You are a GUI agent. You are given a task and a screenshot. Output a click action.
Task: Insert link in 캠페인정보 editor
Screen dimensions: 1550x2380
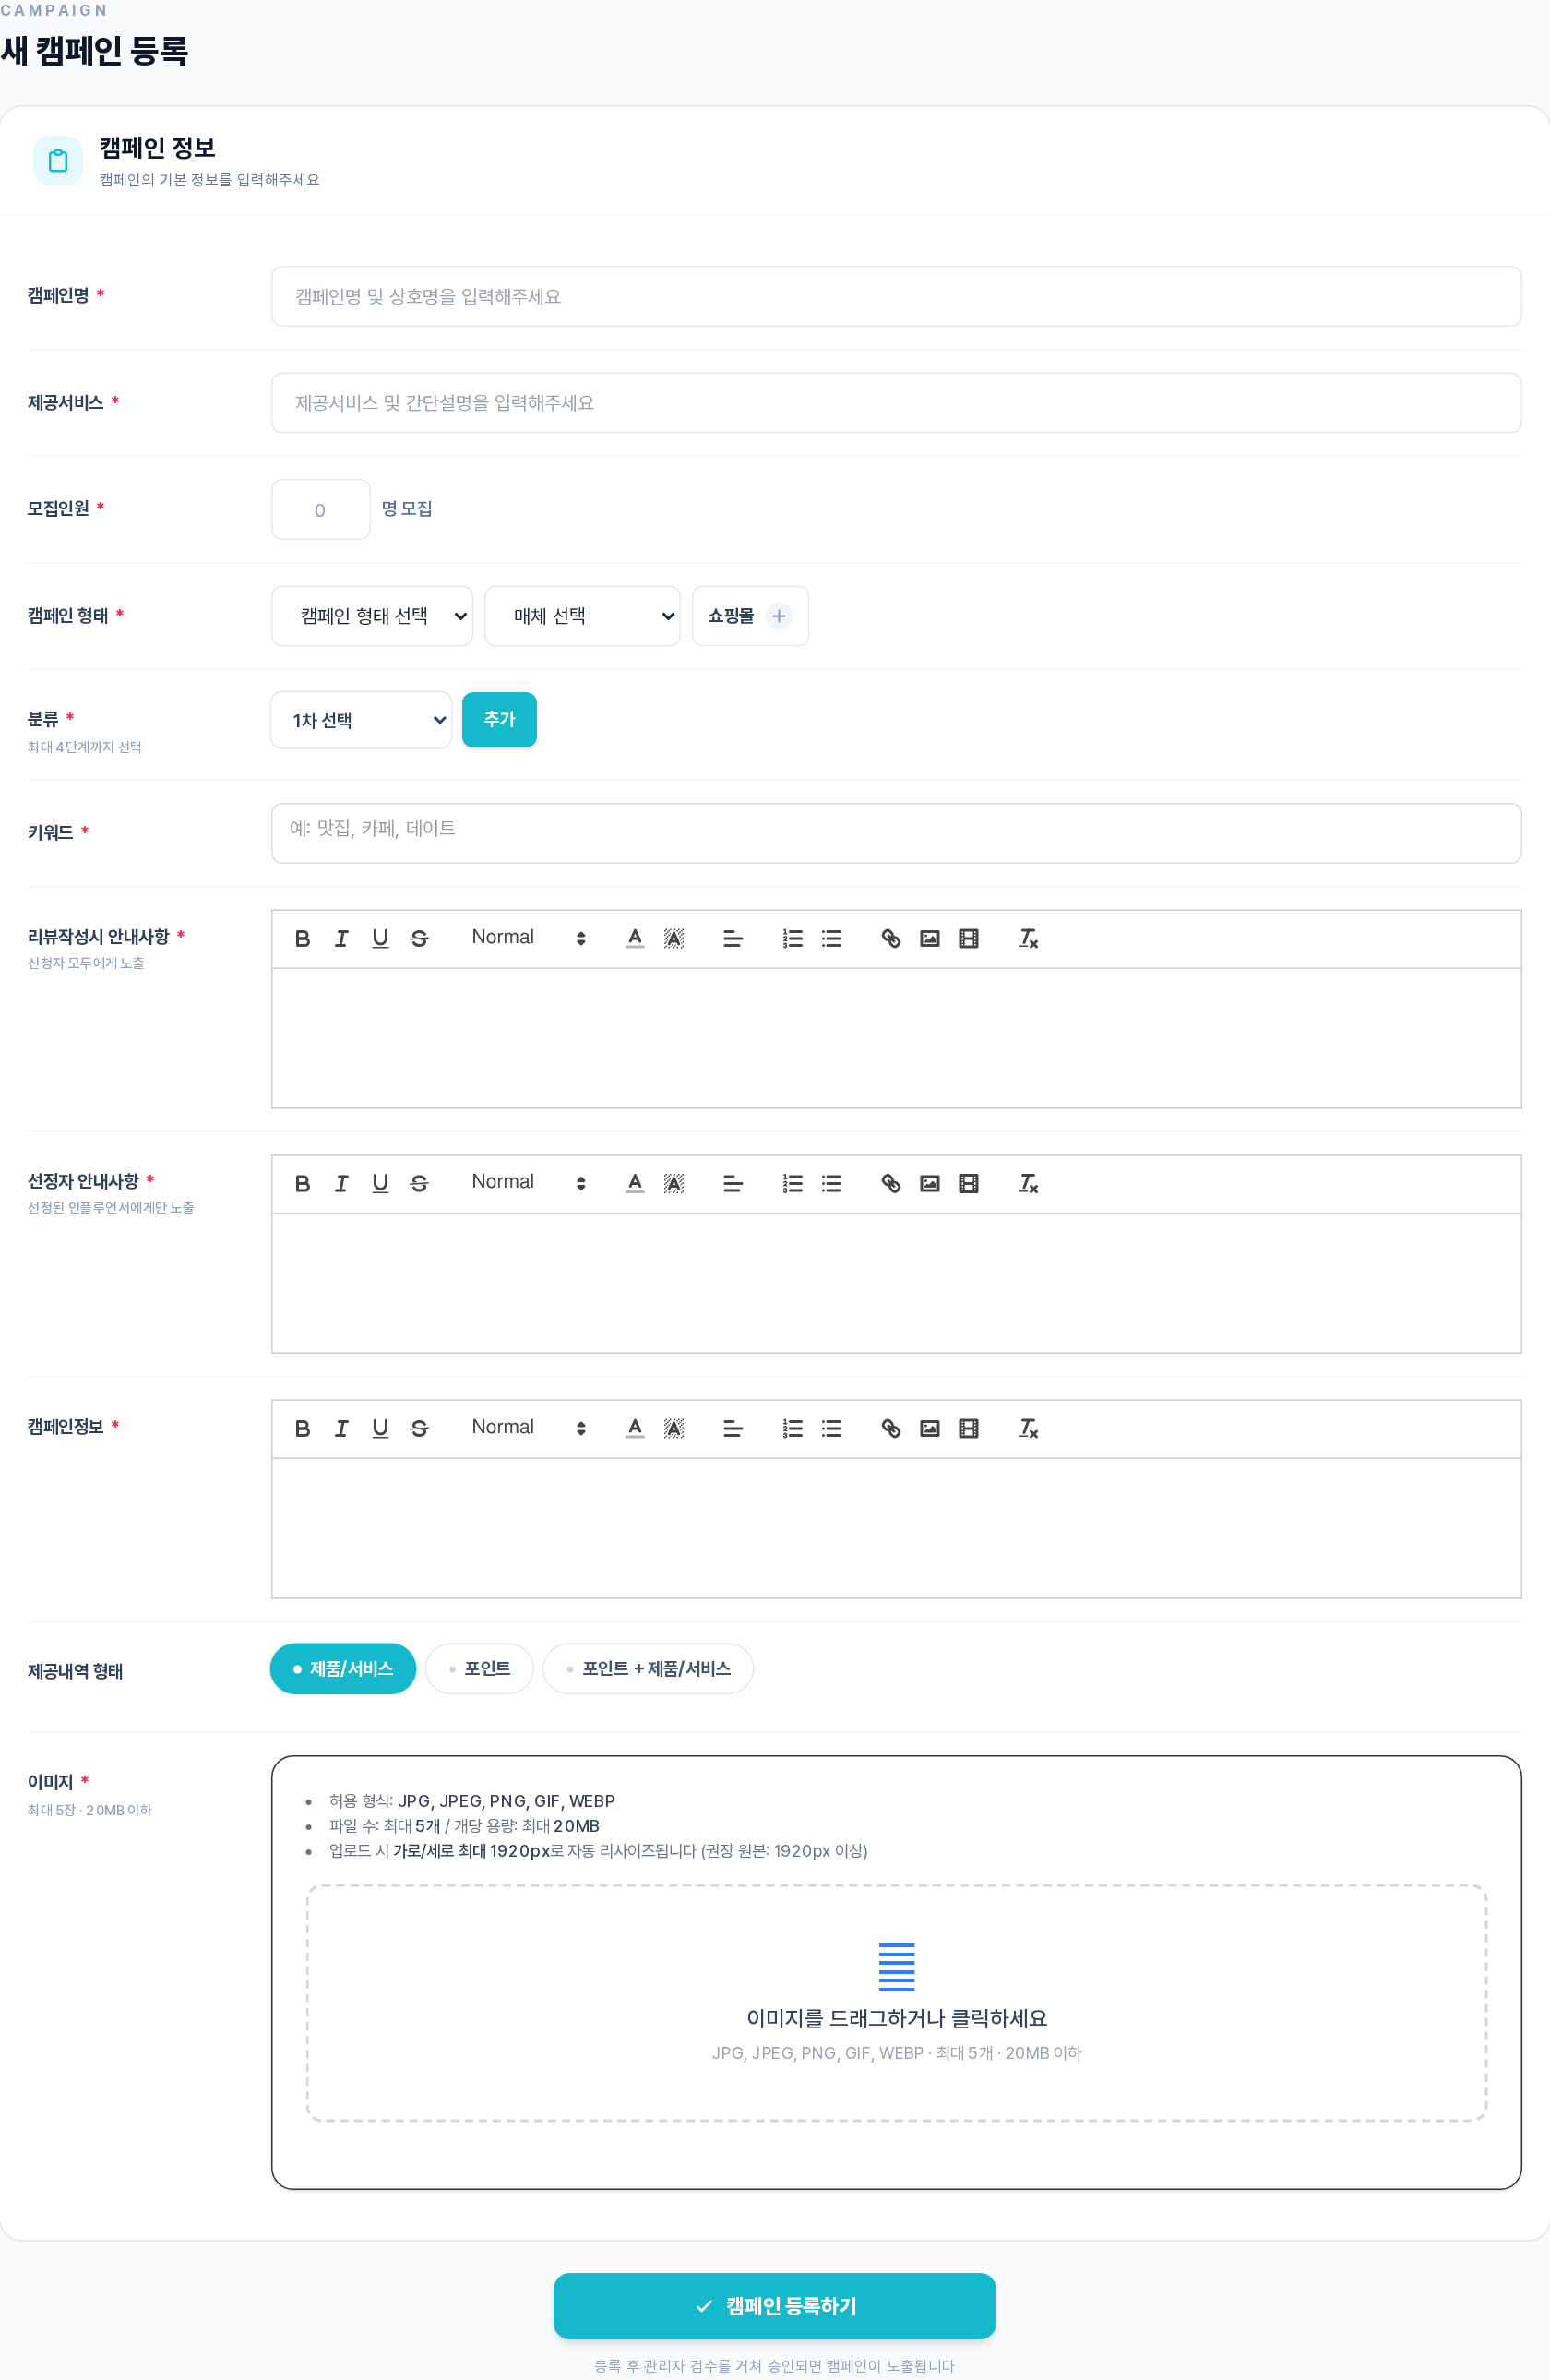point(891,1428)
